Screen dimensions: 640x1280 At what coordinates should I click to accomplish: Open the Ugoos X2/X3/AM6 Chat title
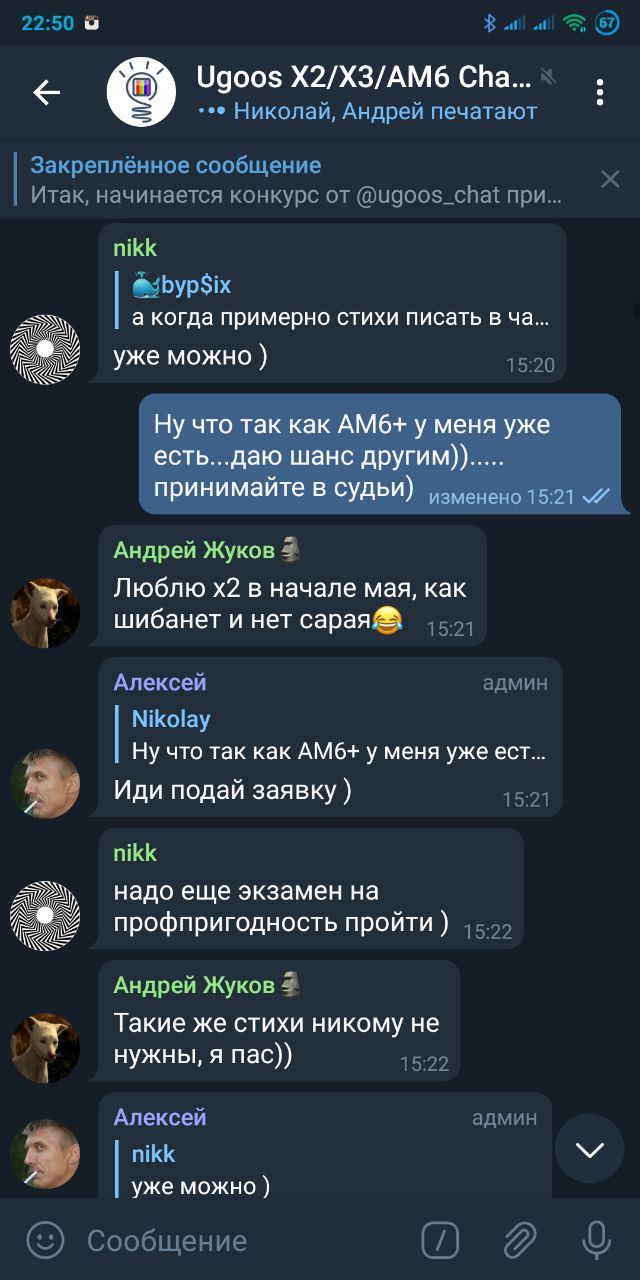[x=364, y=76]
